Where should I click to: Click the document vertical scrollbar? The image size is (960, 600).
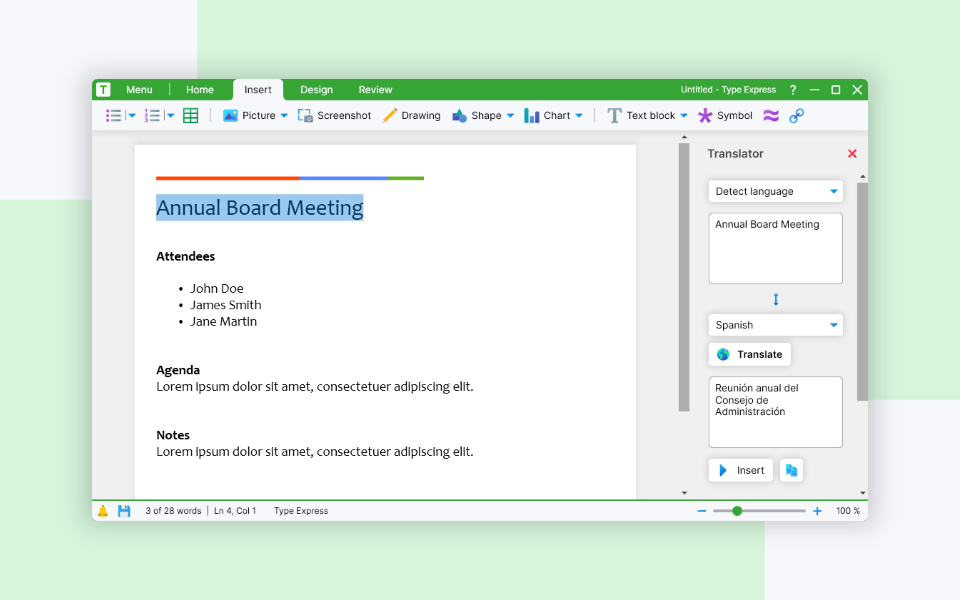pyautogui.click(x=684, y=277)
